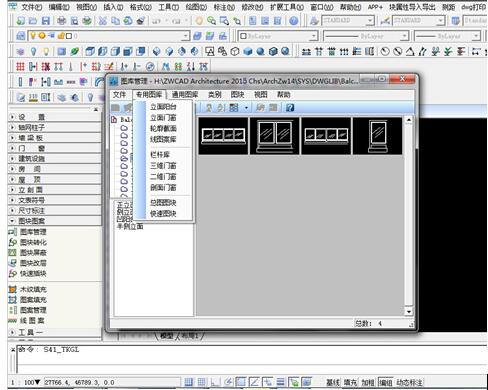Click the round blue help icon in top toolbar
The height and width of the screenshot is (390, 488).
[294, 21]
